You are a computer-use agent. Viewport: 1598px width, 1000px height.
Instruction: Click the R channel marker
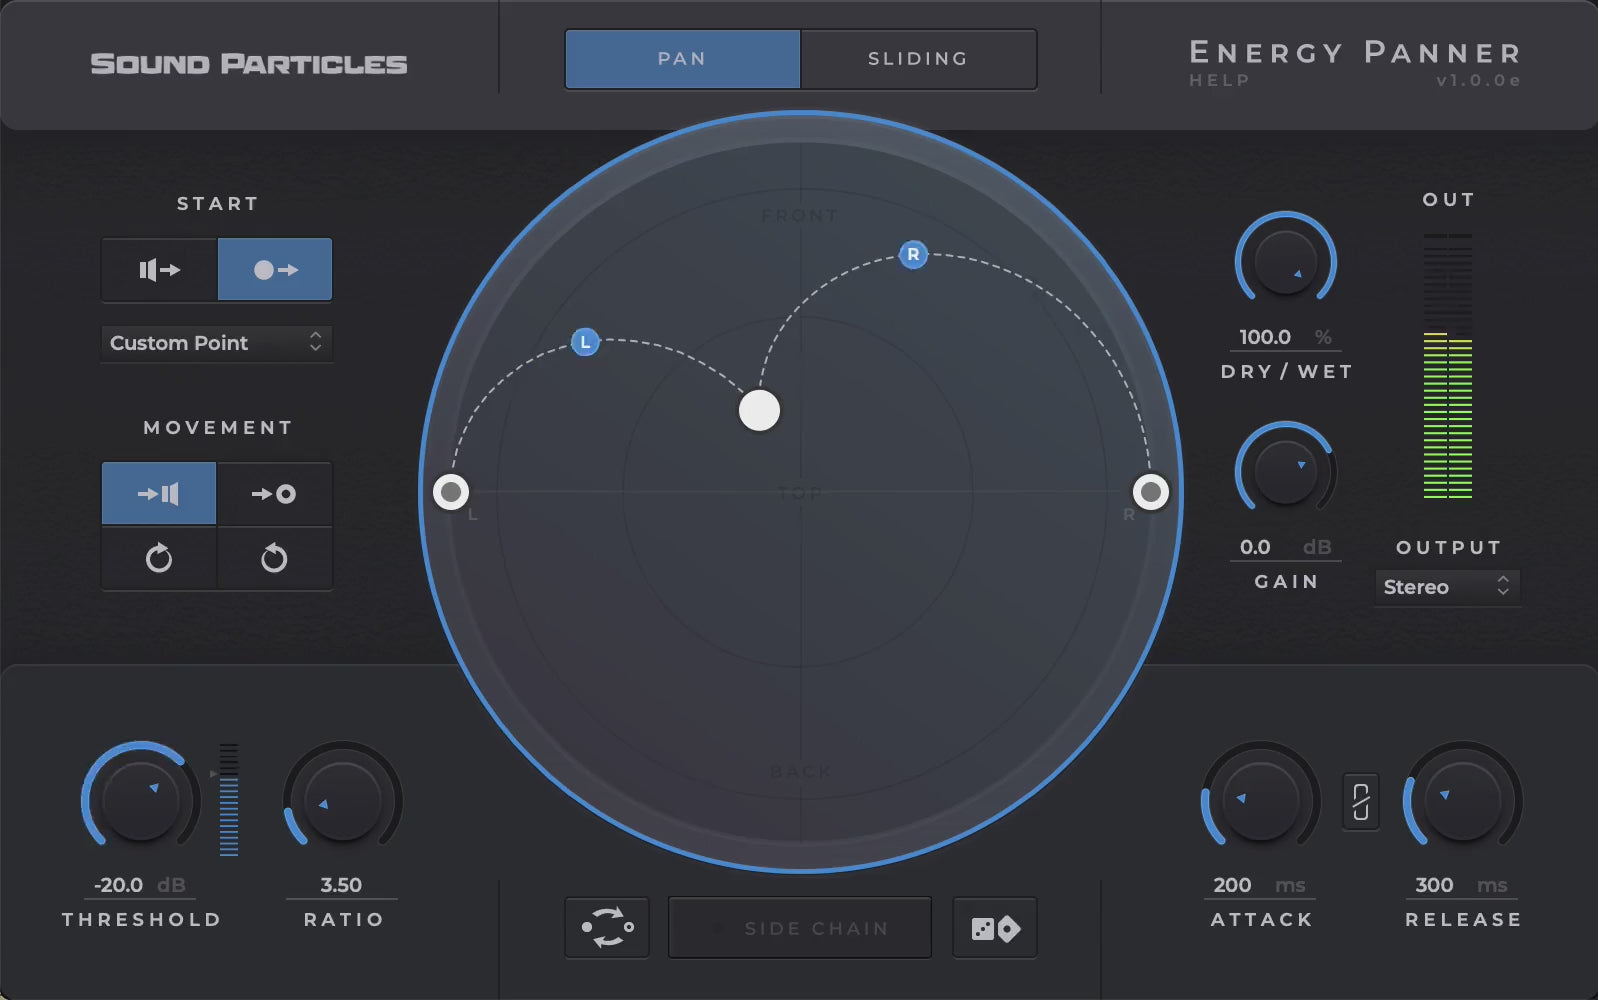(913, 255)
